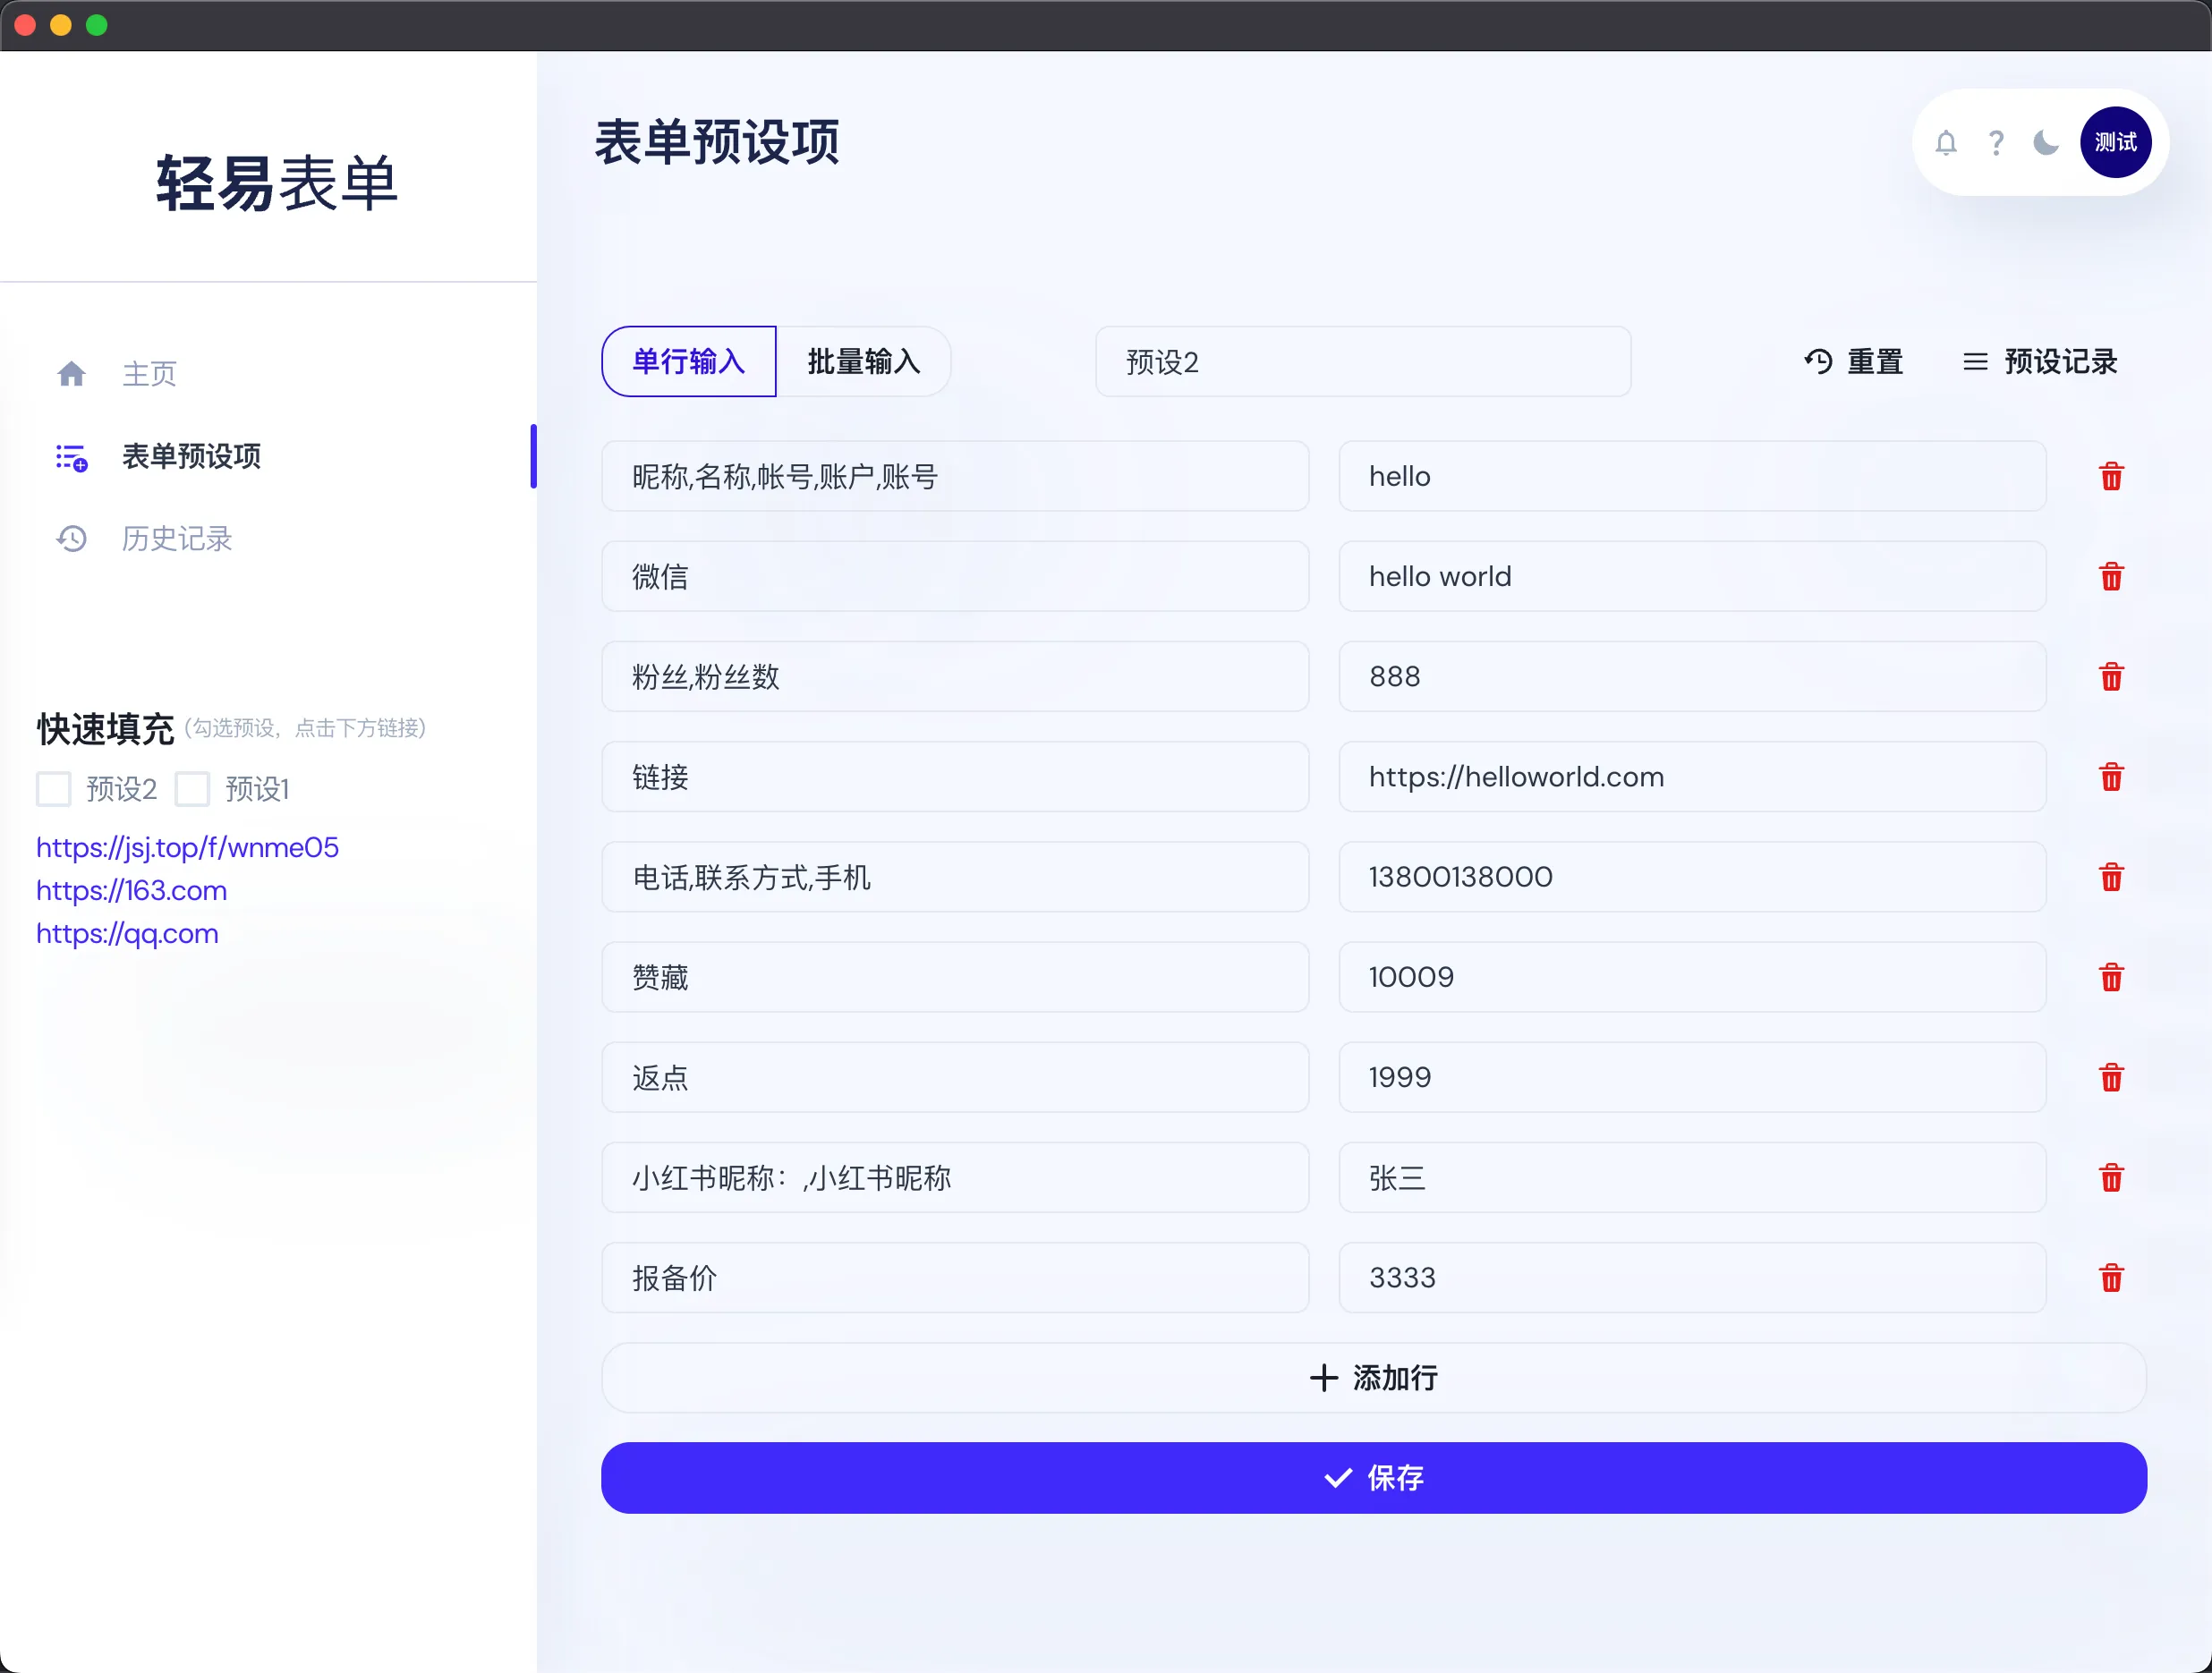The image size is (2212, 1673).
Task: Open 历史记录 via the clock icon
Action: click(x=71, y=538)
